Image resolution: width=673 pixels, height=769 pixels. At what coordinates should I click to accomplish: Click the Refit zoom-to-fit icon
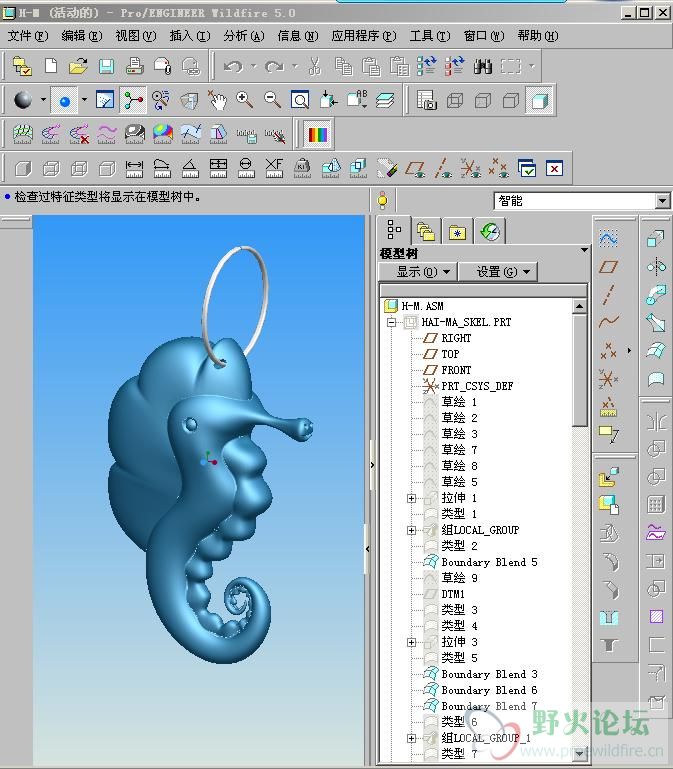click(x=300, y=100)
